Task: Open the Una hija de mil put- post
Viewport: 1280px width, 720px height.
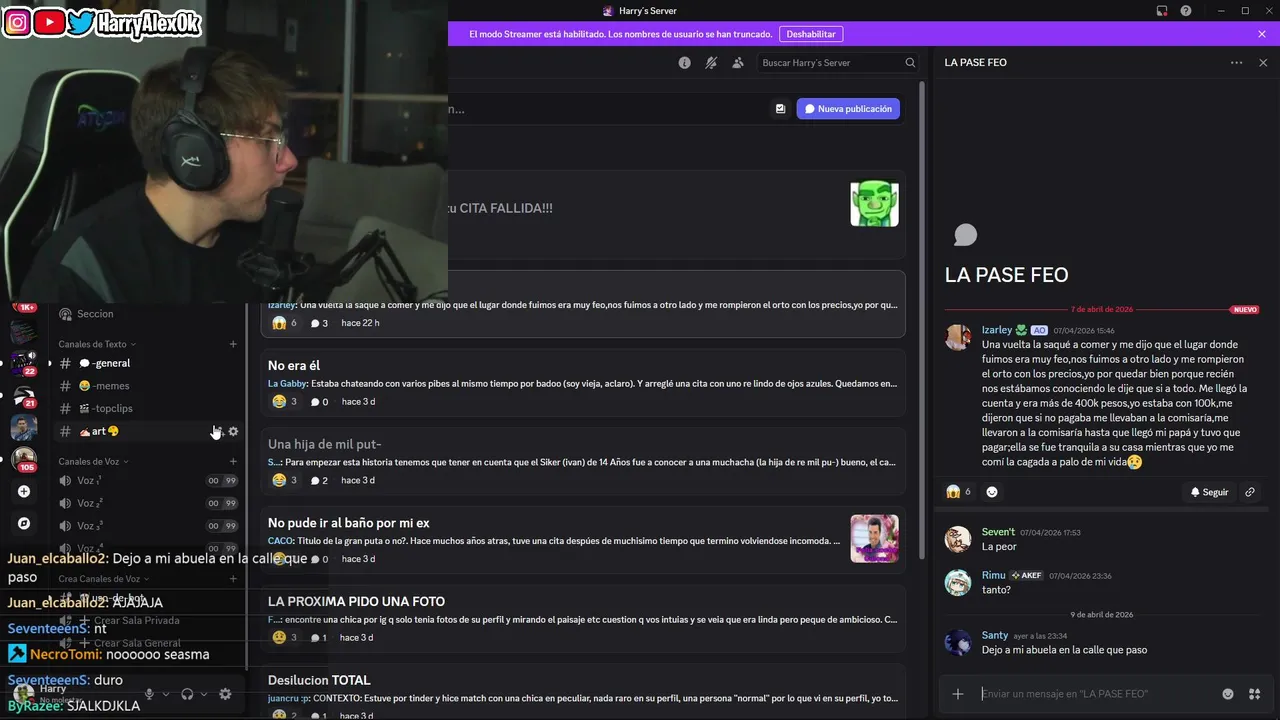Action: tap(583, 462)
